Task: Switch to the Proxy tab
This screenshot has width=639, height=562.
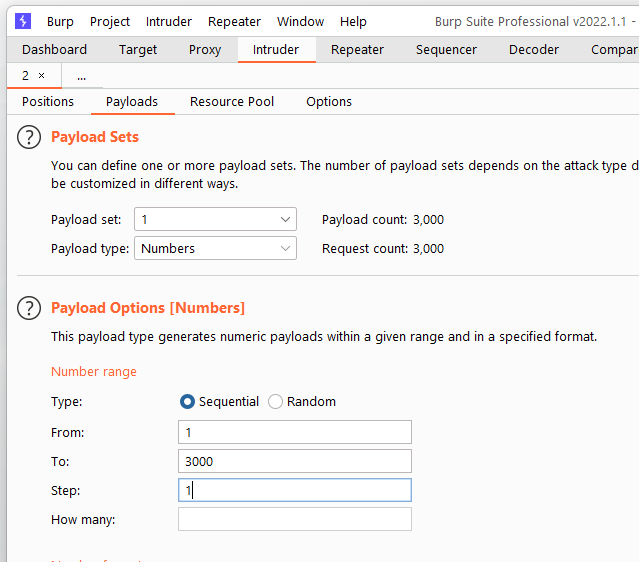Action: (205, 50)
